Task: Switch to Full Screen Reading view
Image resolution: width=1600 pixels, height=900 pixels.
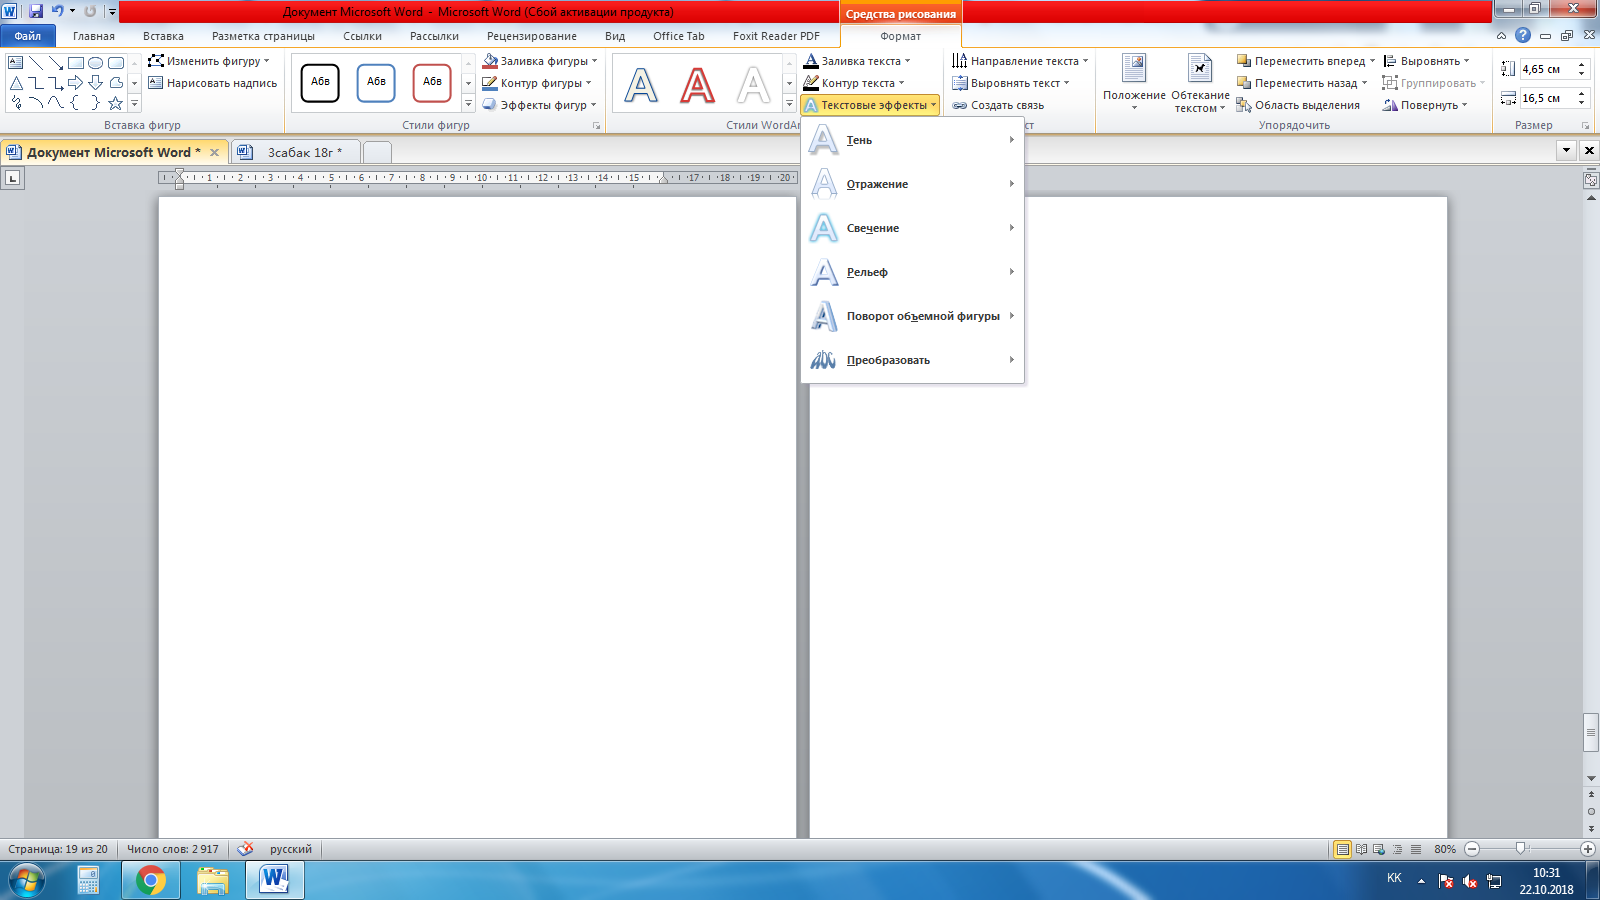Action: [1361, 849]
